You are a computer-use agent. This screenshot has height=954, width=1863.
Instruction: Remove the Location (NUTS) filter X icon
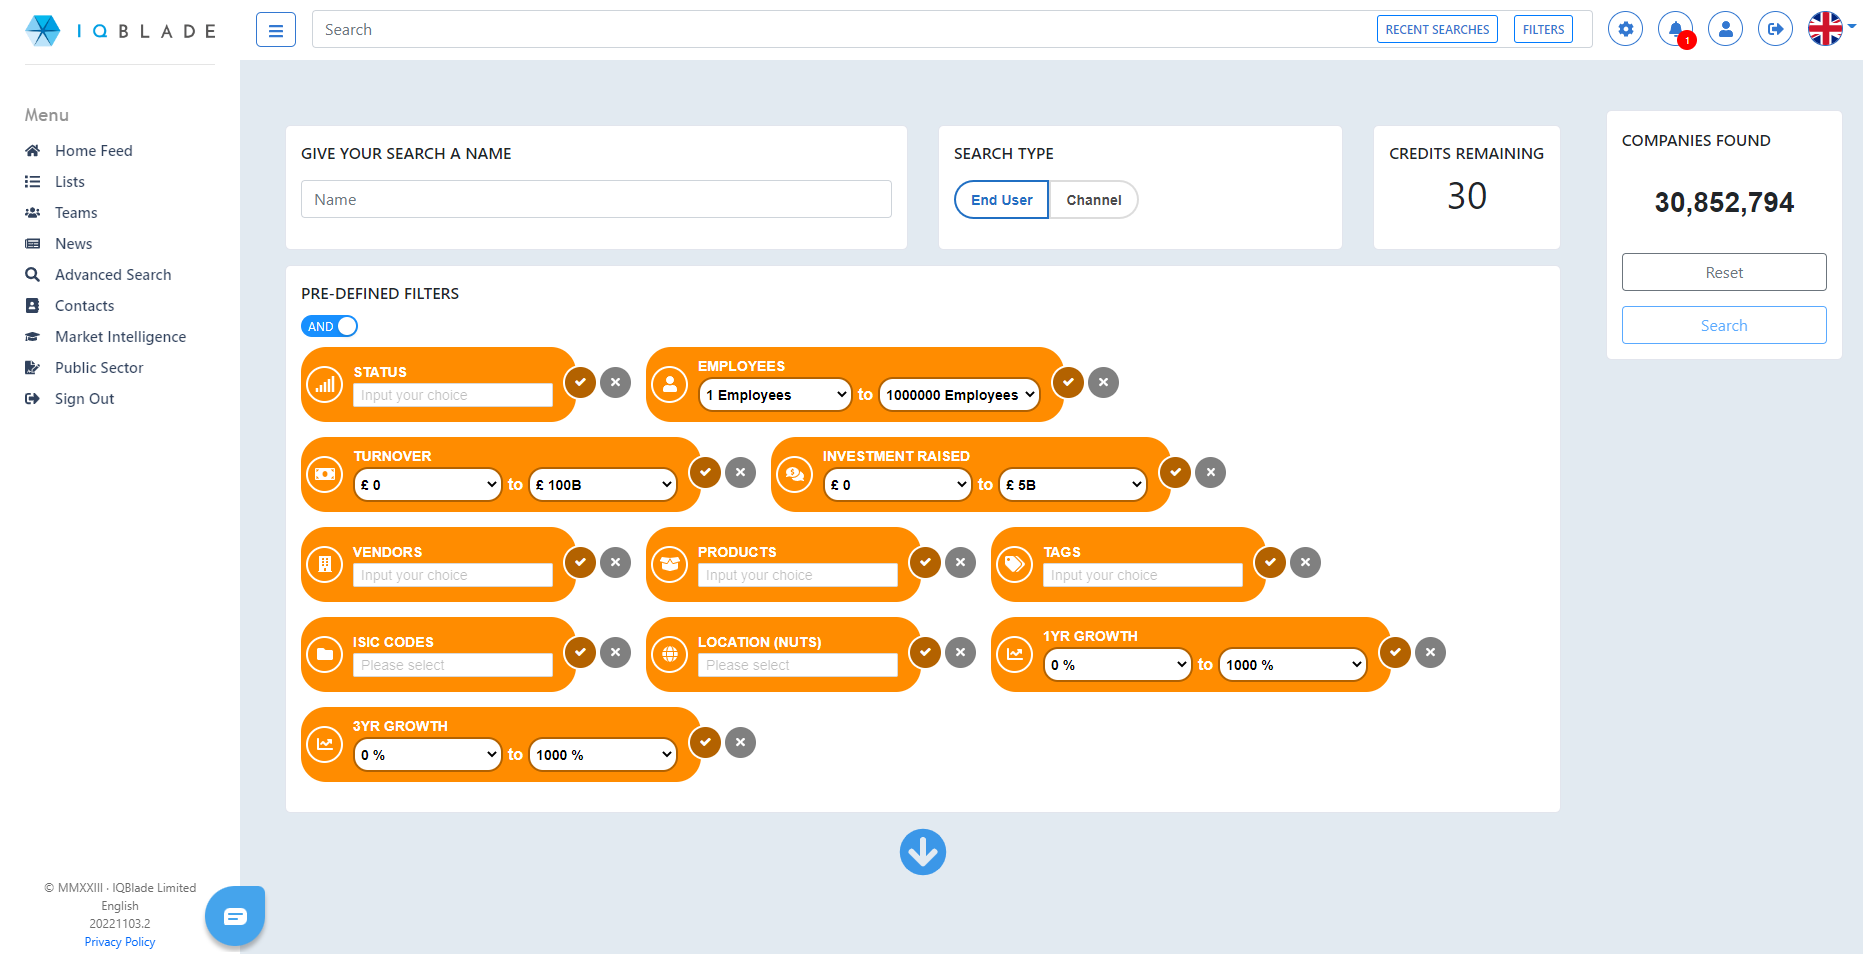(x=960, y=652)
